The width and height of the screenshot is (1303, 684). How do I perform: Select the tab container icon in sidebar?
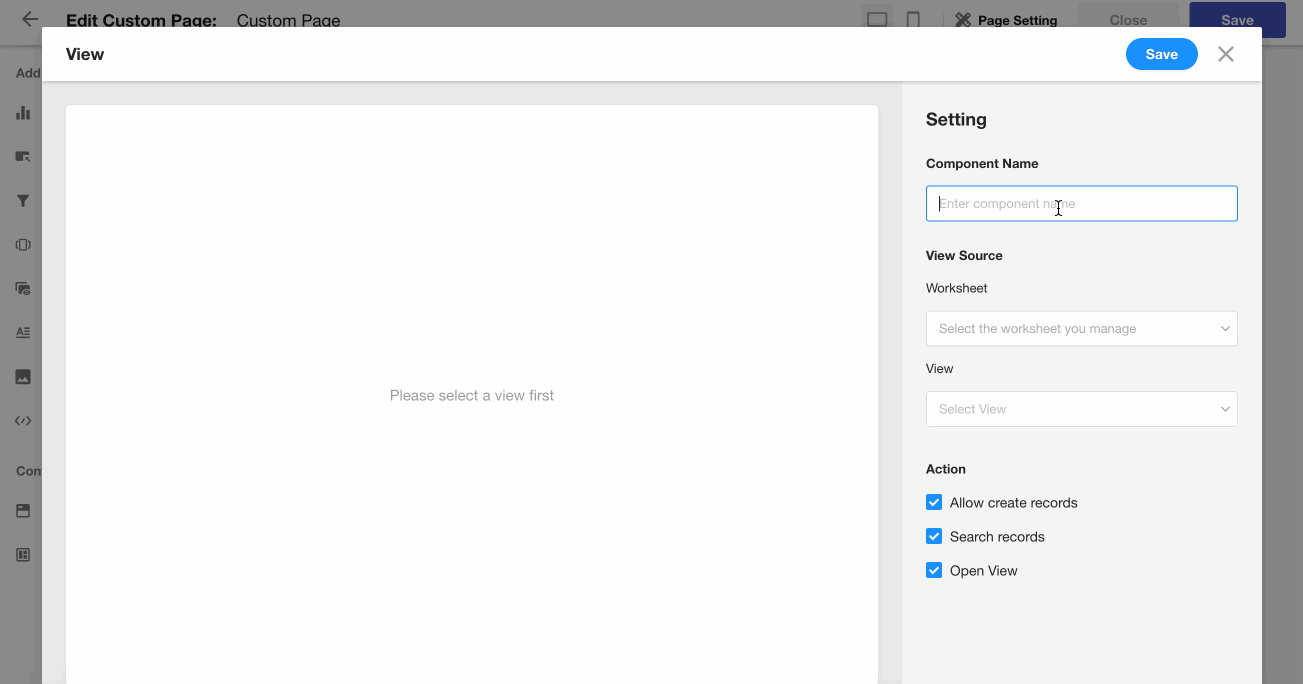[23, 511]
